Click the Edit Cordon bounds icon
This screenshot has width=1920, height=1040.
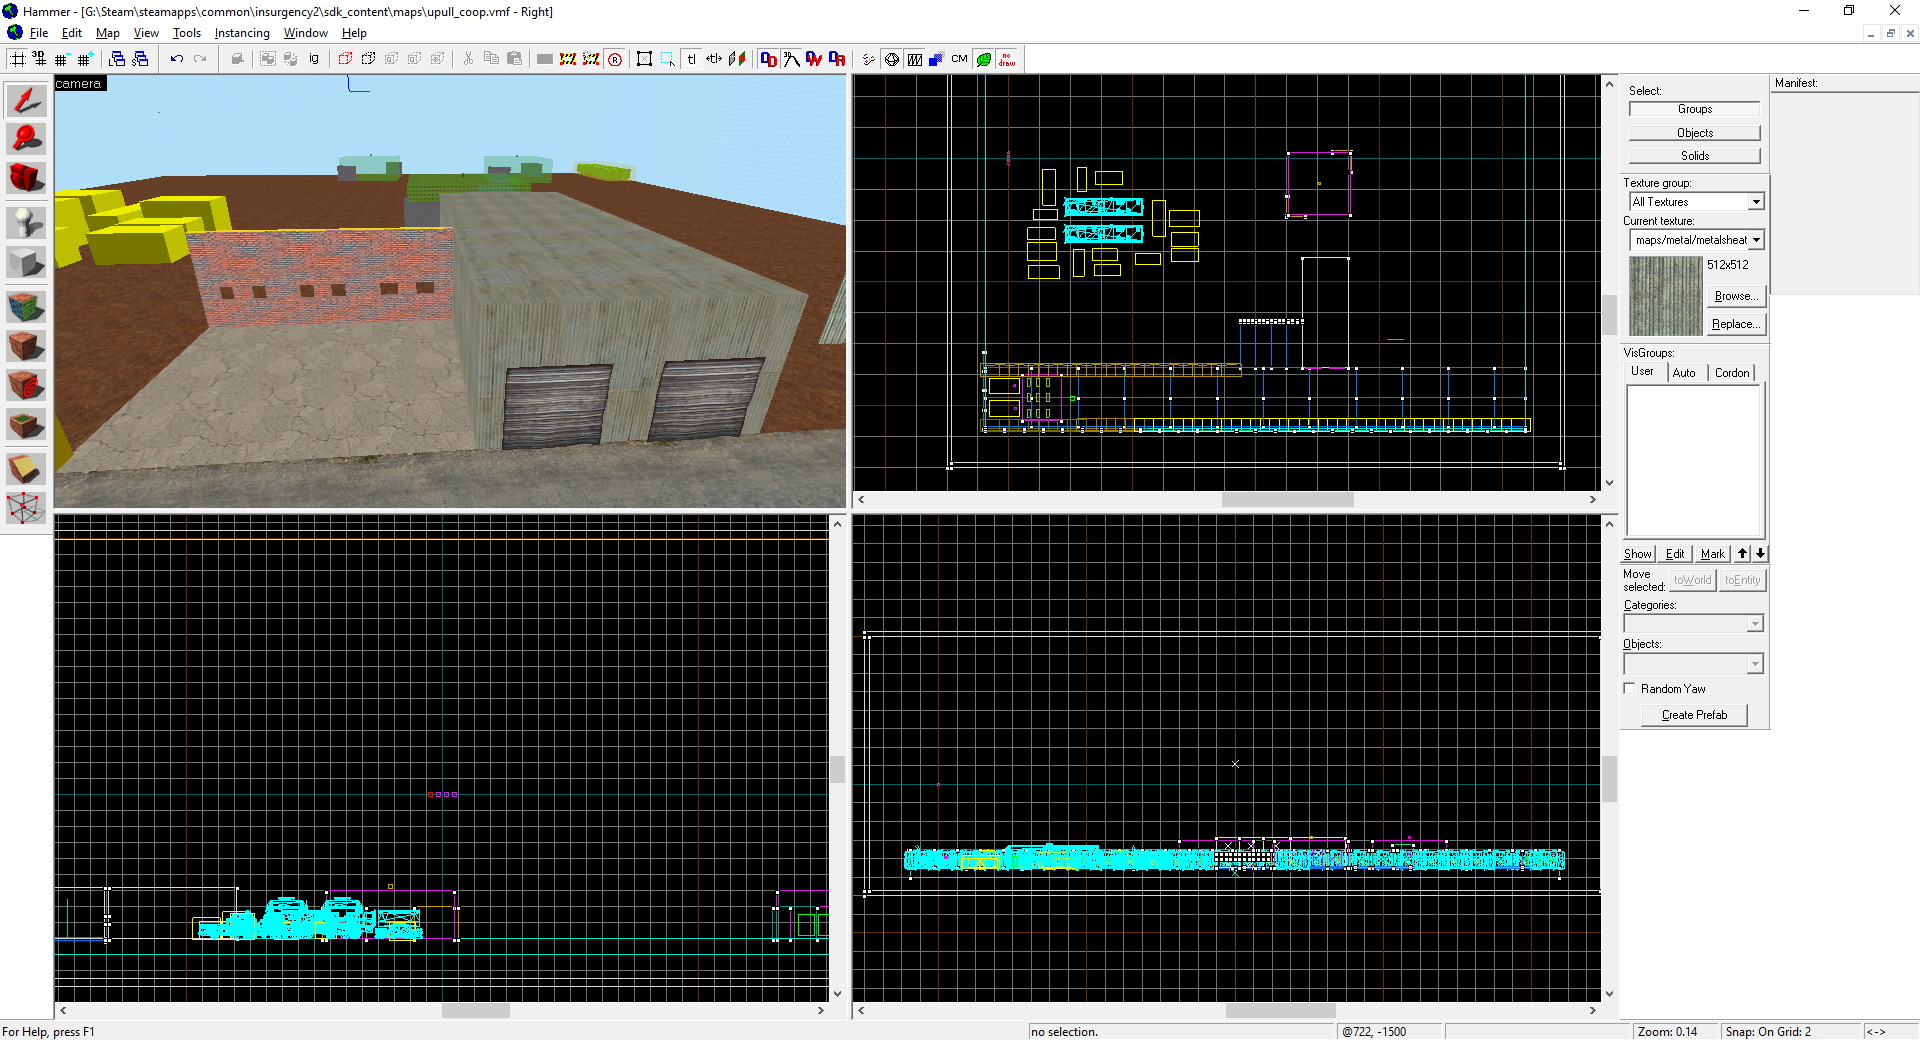591,59
